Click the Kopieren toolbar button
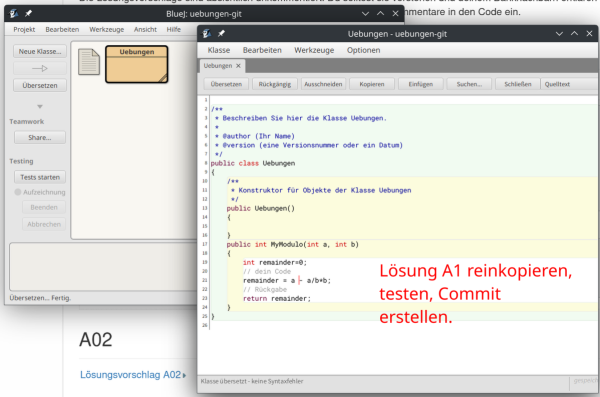 click(x=372, y=84)
